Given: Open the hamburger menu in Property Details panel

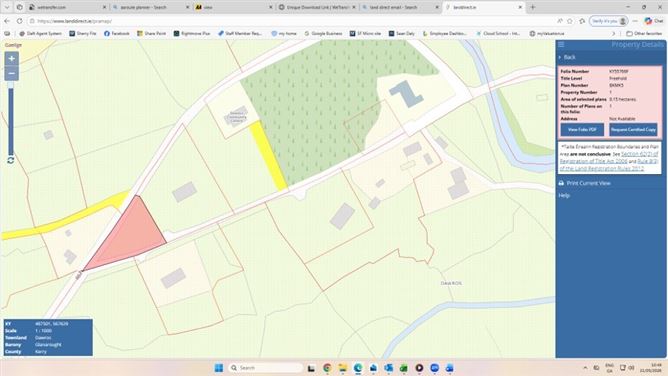Looking at the screenshot, I should pyautogui.click(x=561, y=44).
